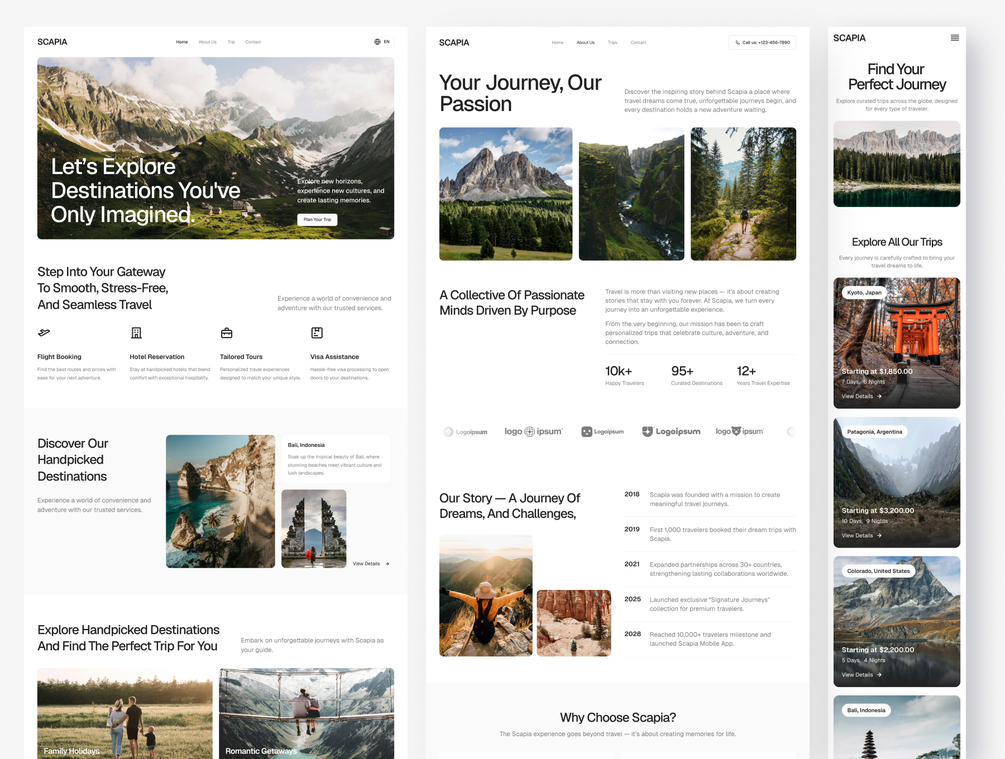Open the Family Holidays trip card
Image resolution: width=1005 pixels, height=759 pixels.
pyautogui.click(x=125, y=713)
